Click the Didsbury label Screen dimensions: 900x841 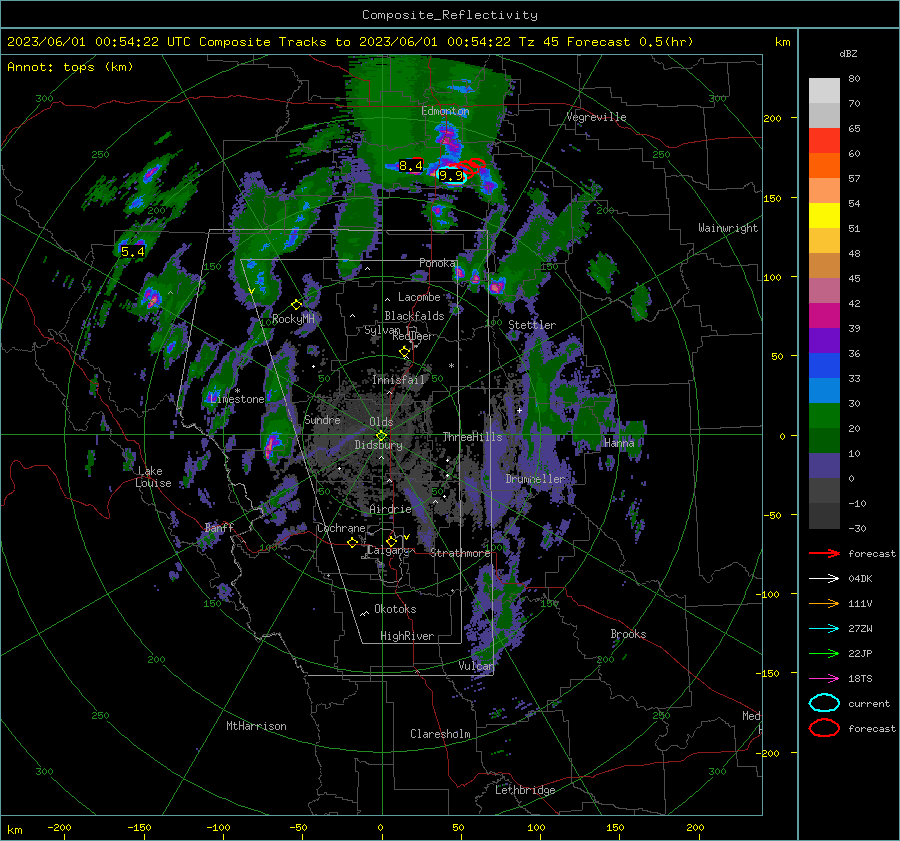pyautogui.click(x=378, y=444)
